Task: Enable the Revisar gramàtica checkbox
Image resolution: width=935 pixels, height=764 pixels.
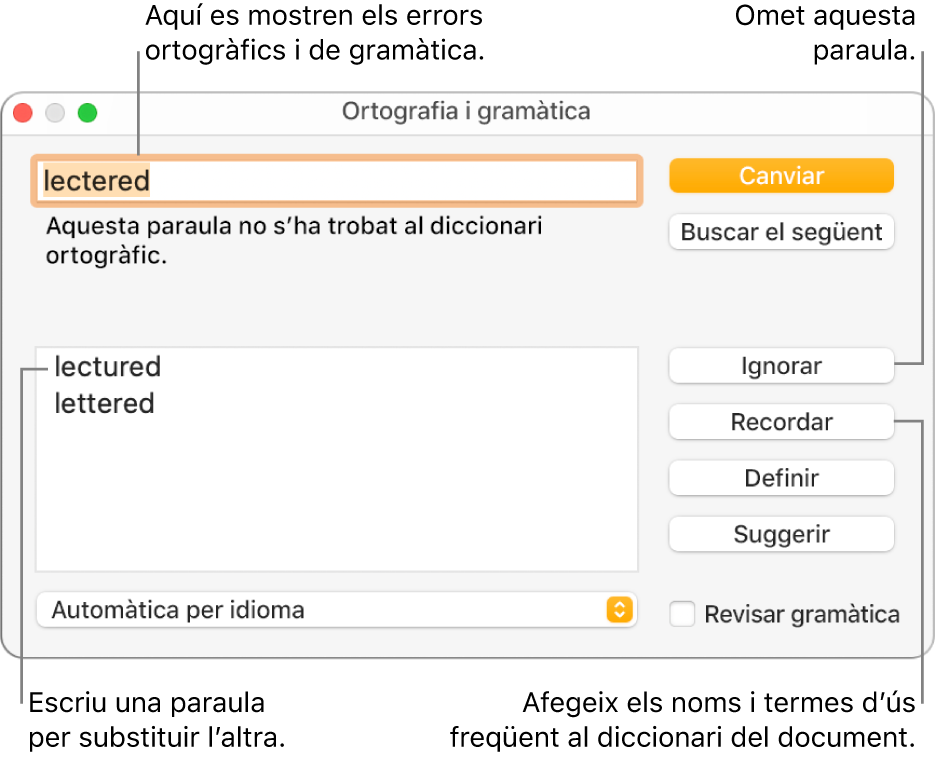Action: [x=683, y=614]
